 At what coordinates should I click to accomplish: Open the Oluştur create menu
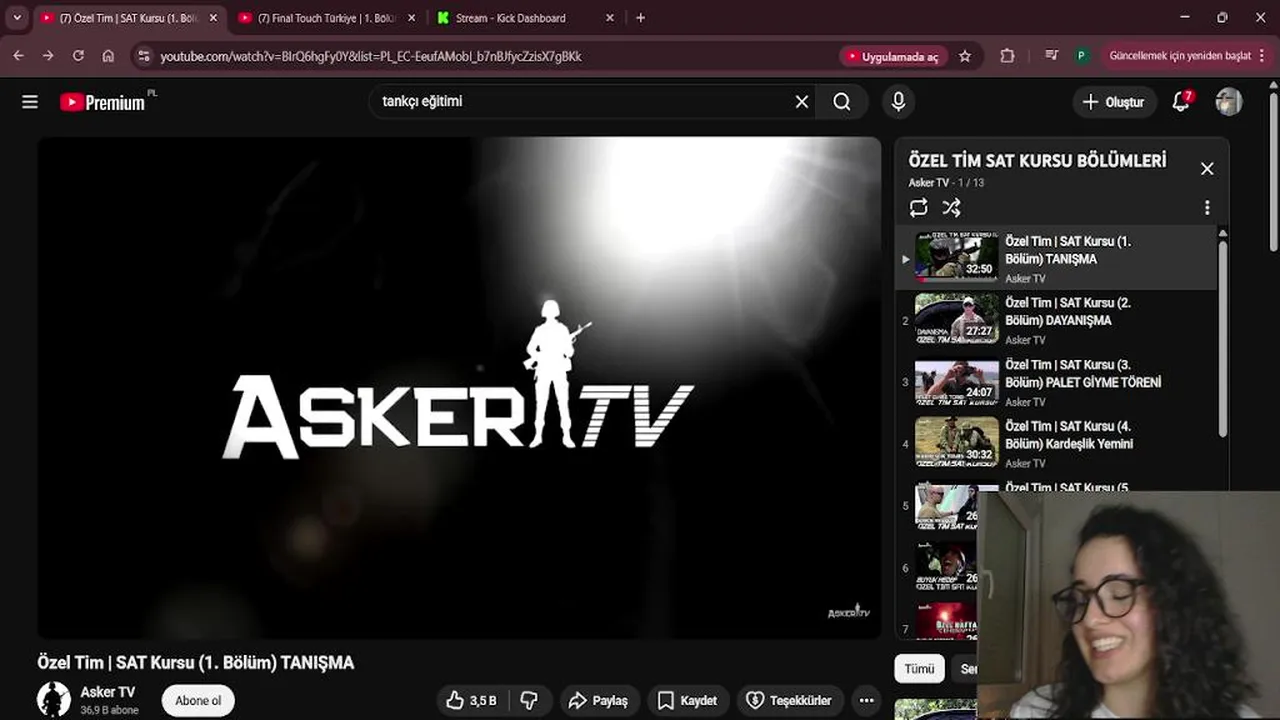1114,102
